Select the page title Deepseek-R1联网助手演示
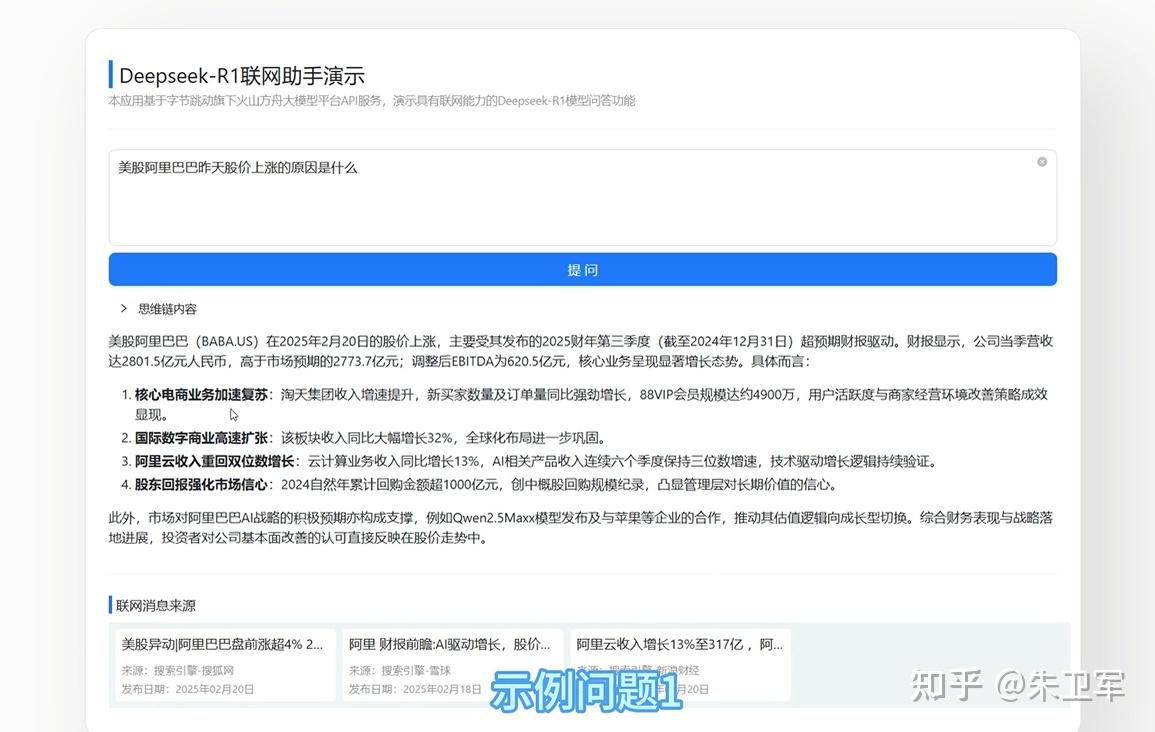1155x732 pixels. pyautogui.click(x=241, y=74)
